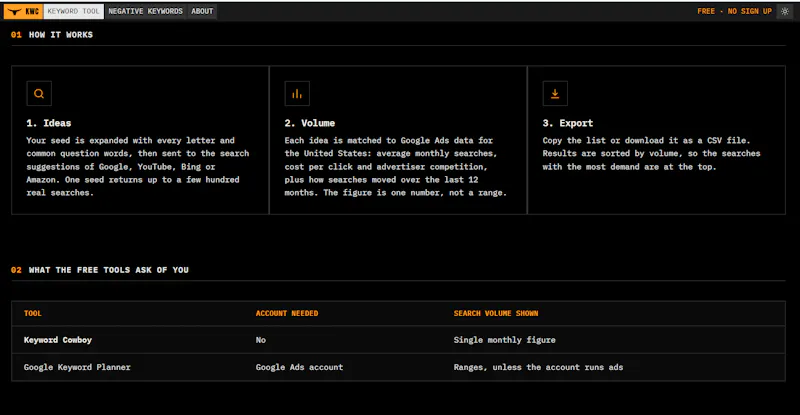Click the '1. Ideas' card title

[x=49, y=123]
